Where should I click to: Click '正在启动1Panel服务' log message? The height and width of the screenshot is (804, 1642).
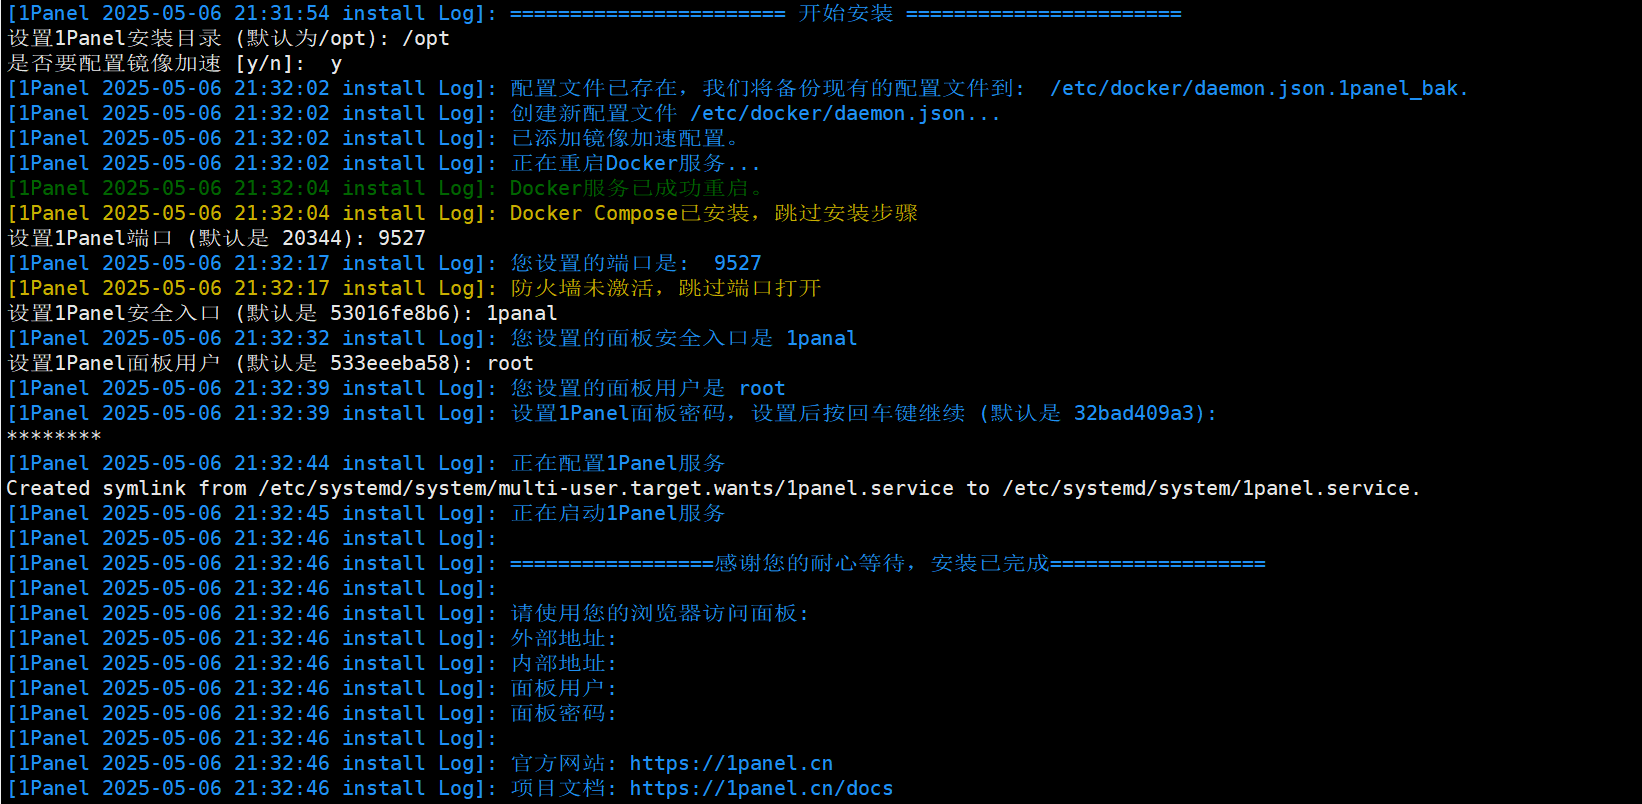[x=618, y=513]
